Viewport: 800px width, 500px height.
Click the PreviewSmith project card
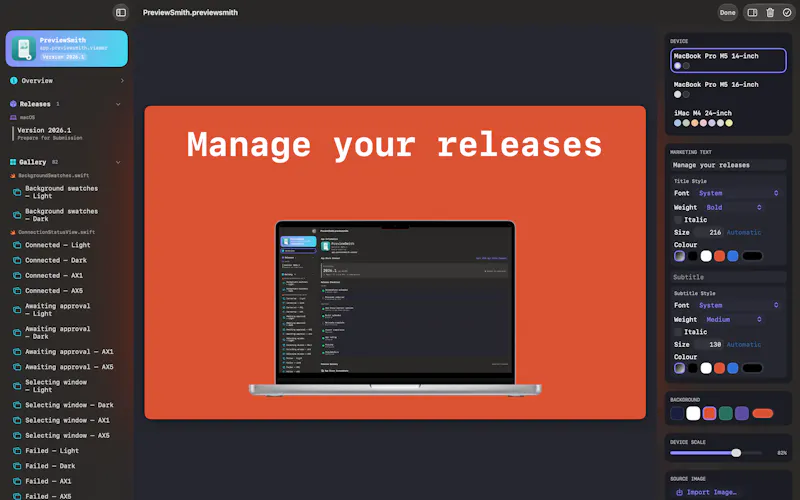pos(66,48)
